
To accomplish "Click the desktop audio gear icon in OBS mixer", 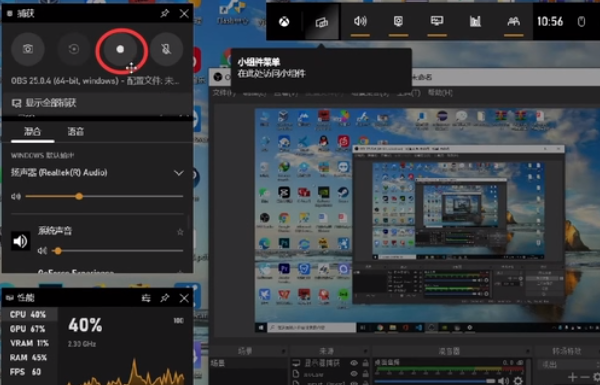I will (518, 380).
